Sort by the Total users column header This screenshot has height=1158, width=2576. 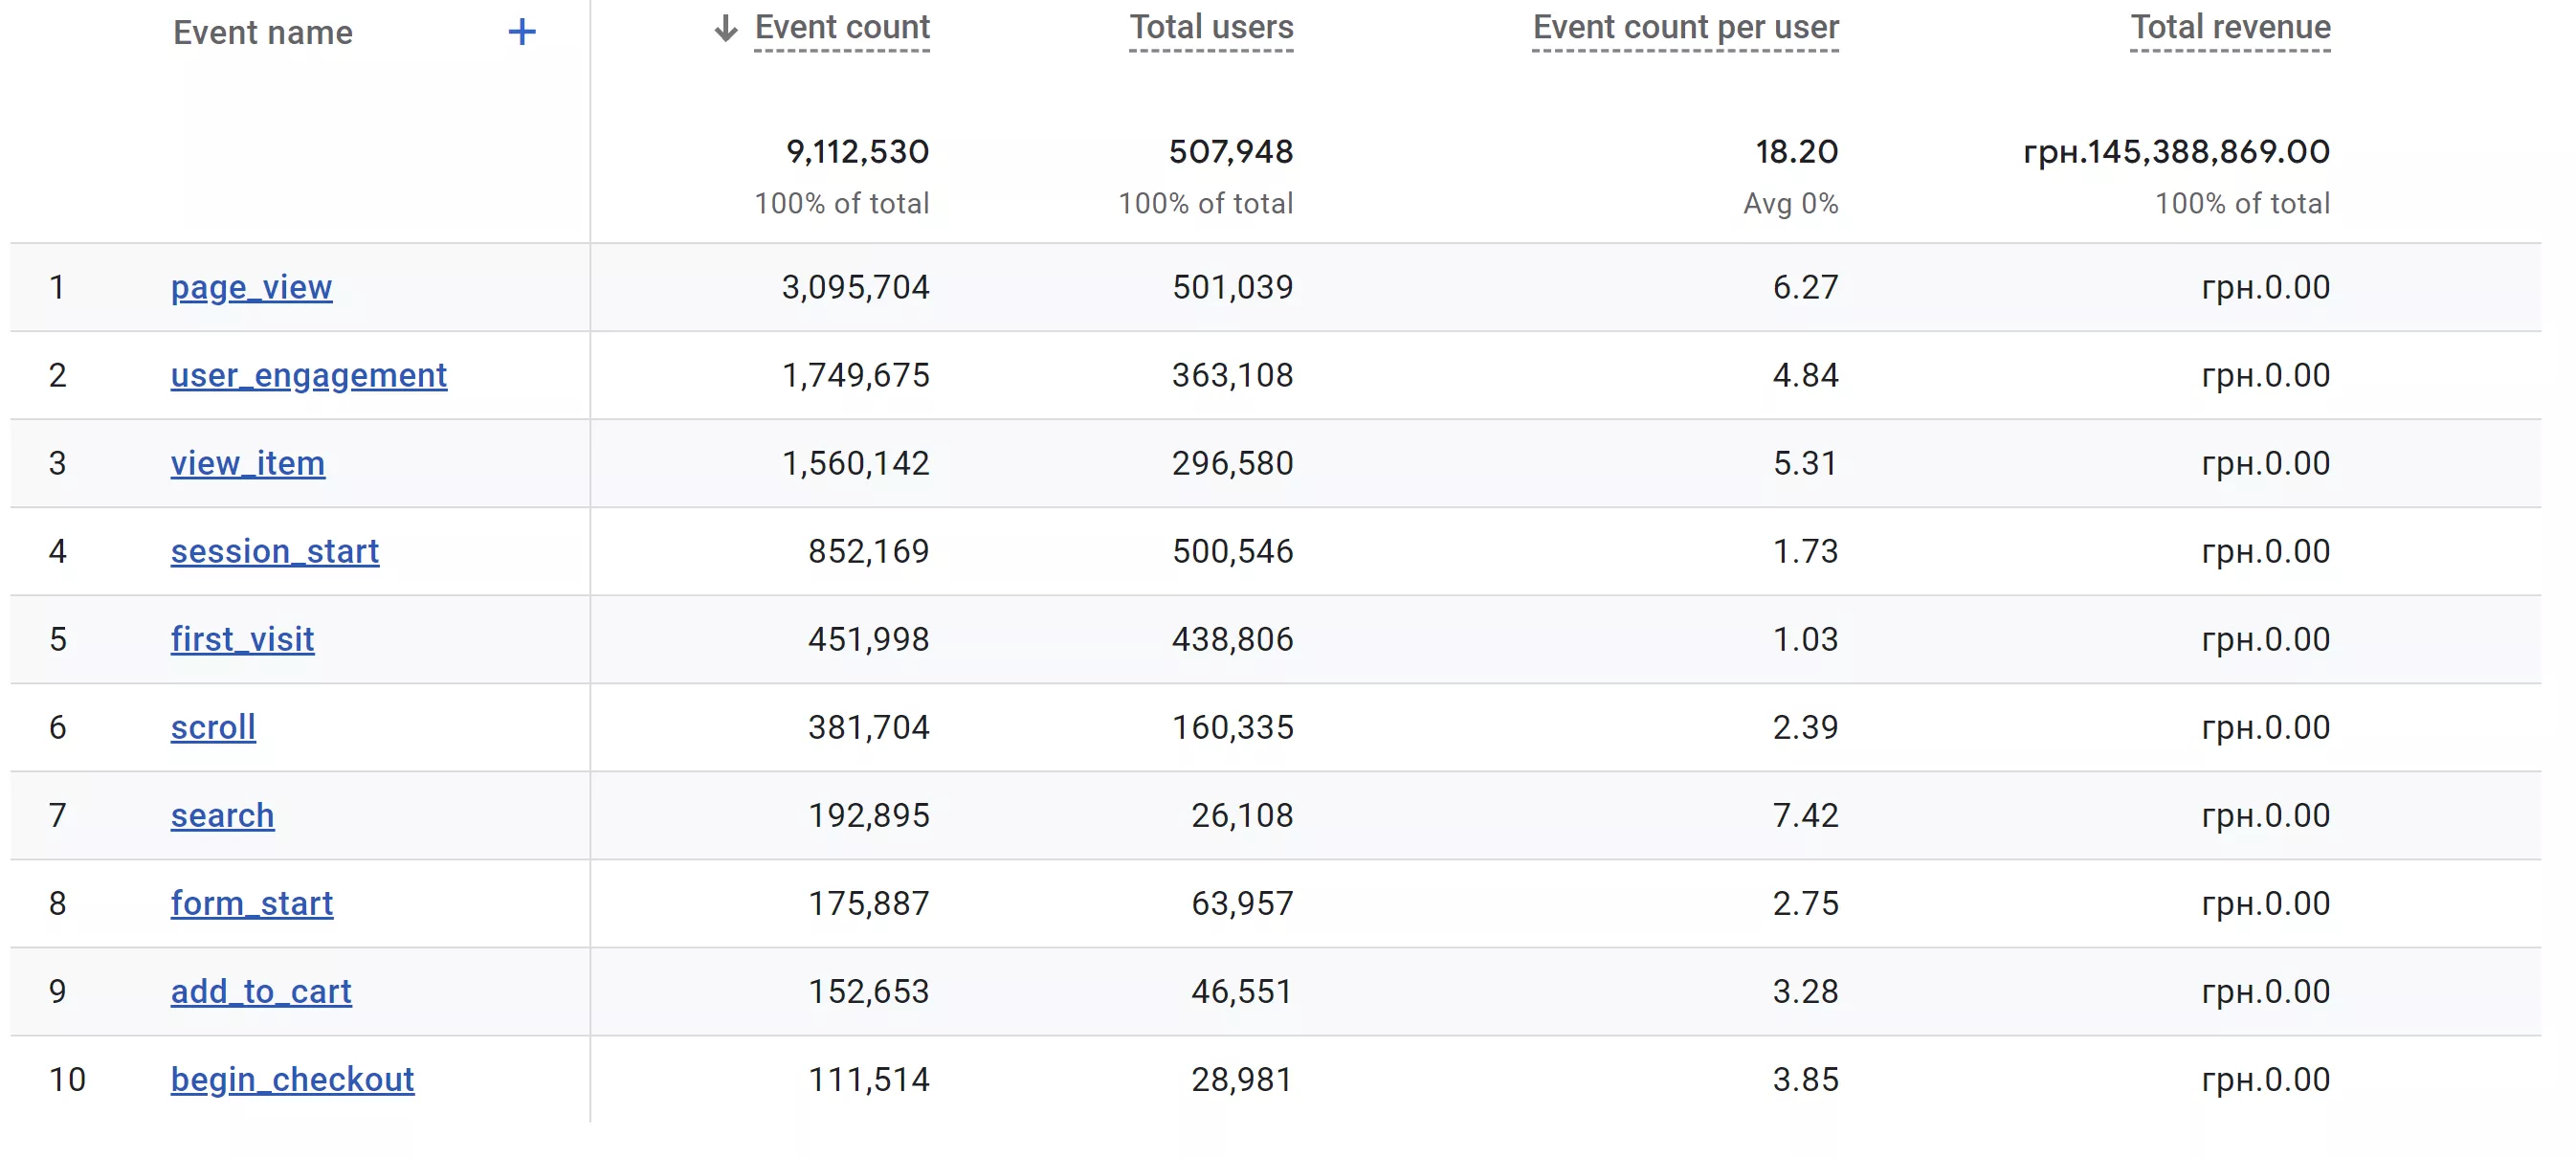(x=1211, y=28)
